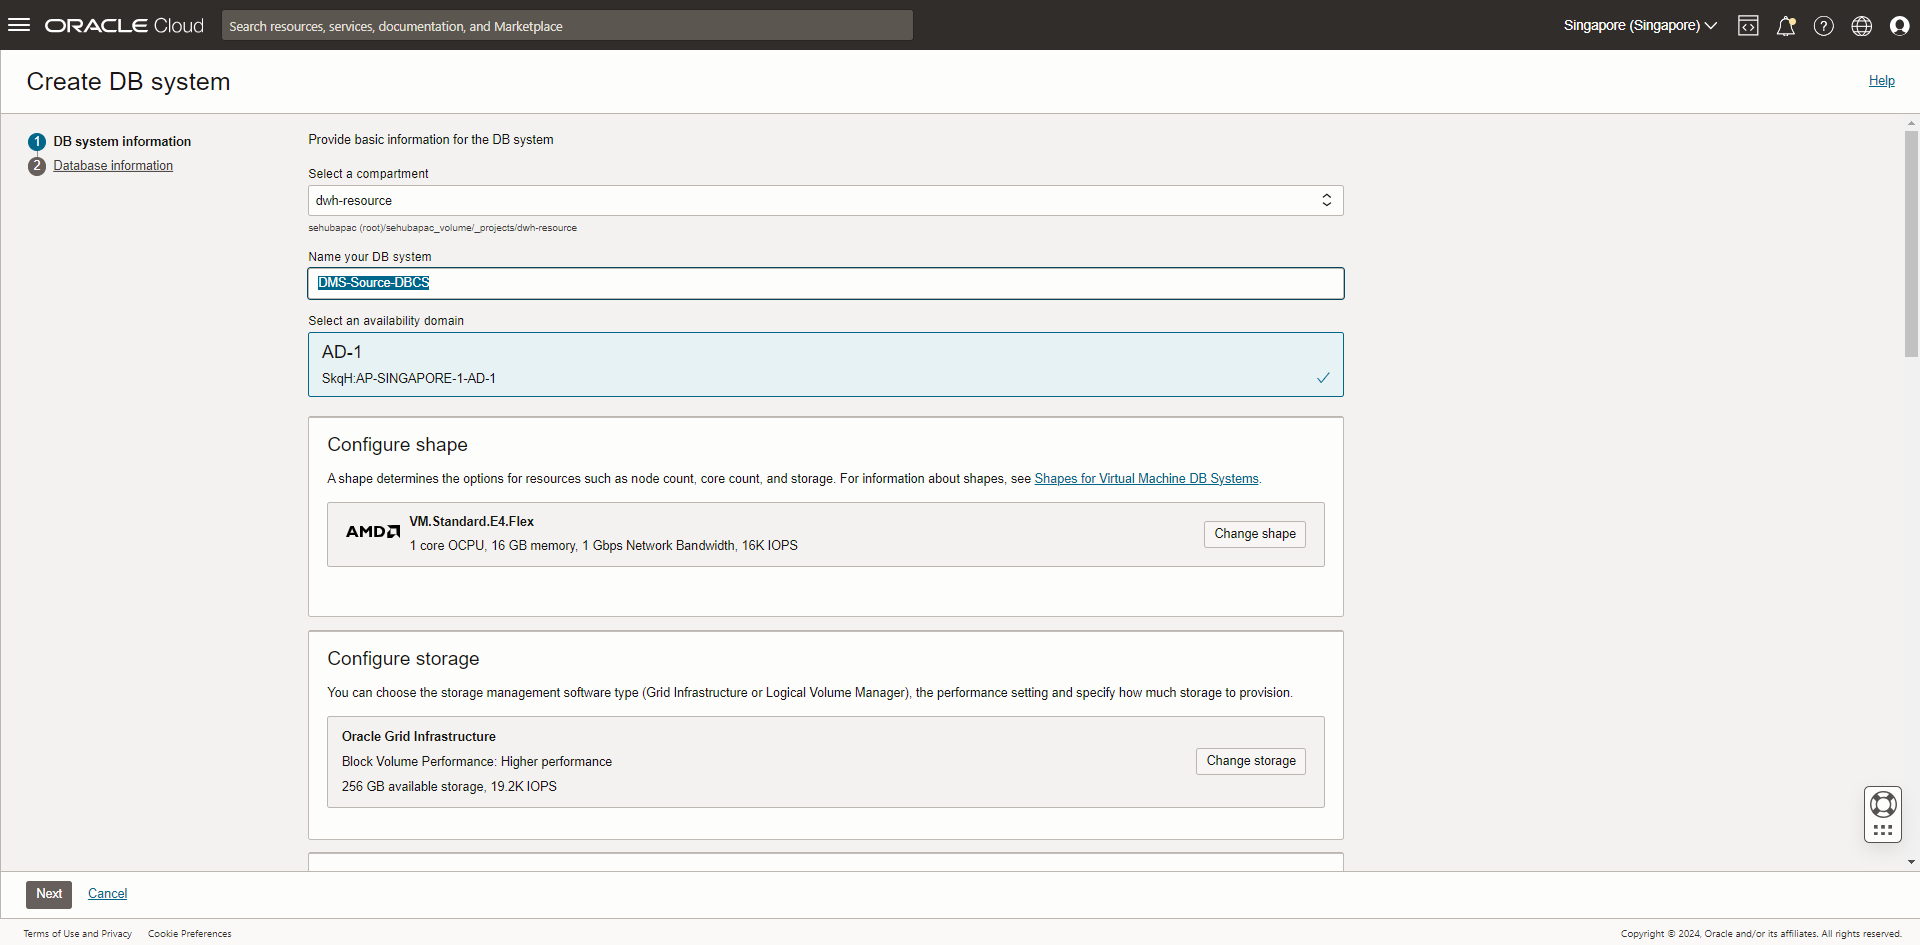Click the Configure storage heading
Viewport: 1920px width, 945px height.
click(404, 659)
